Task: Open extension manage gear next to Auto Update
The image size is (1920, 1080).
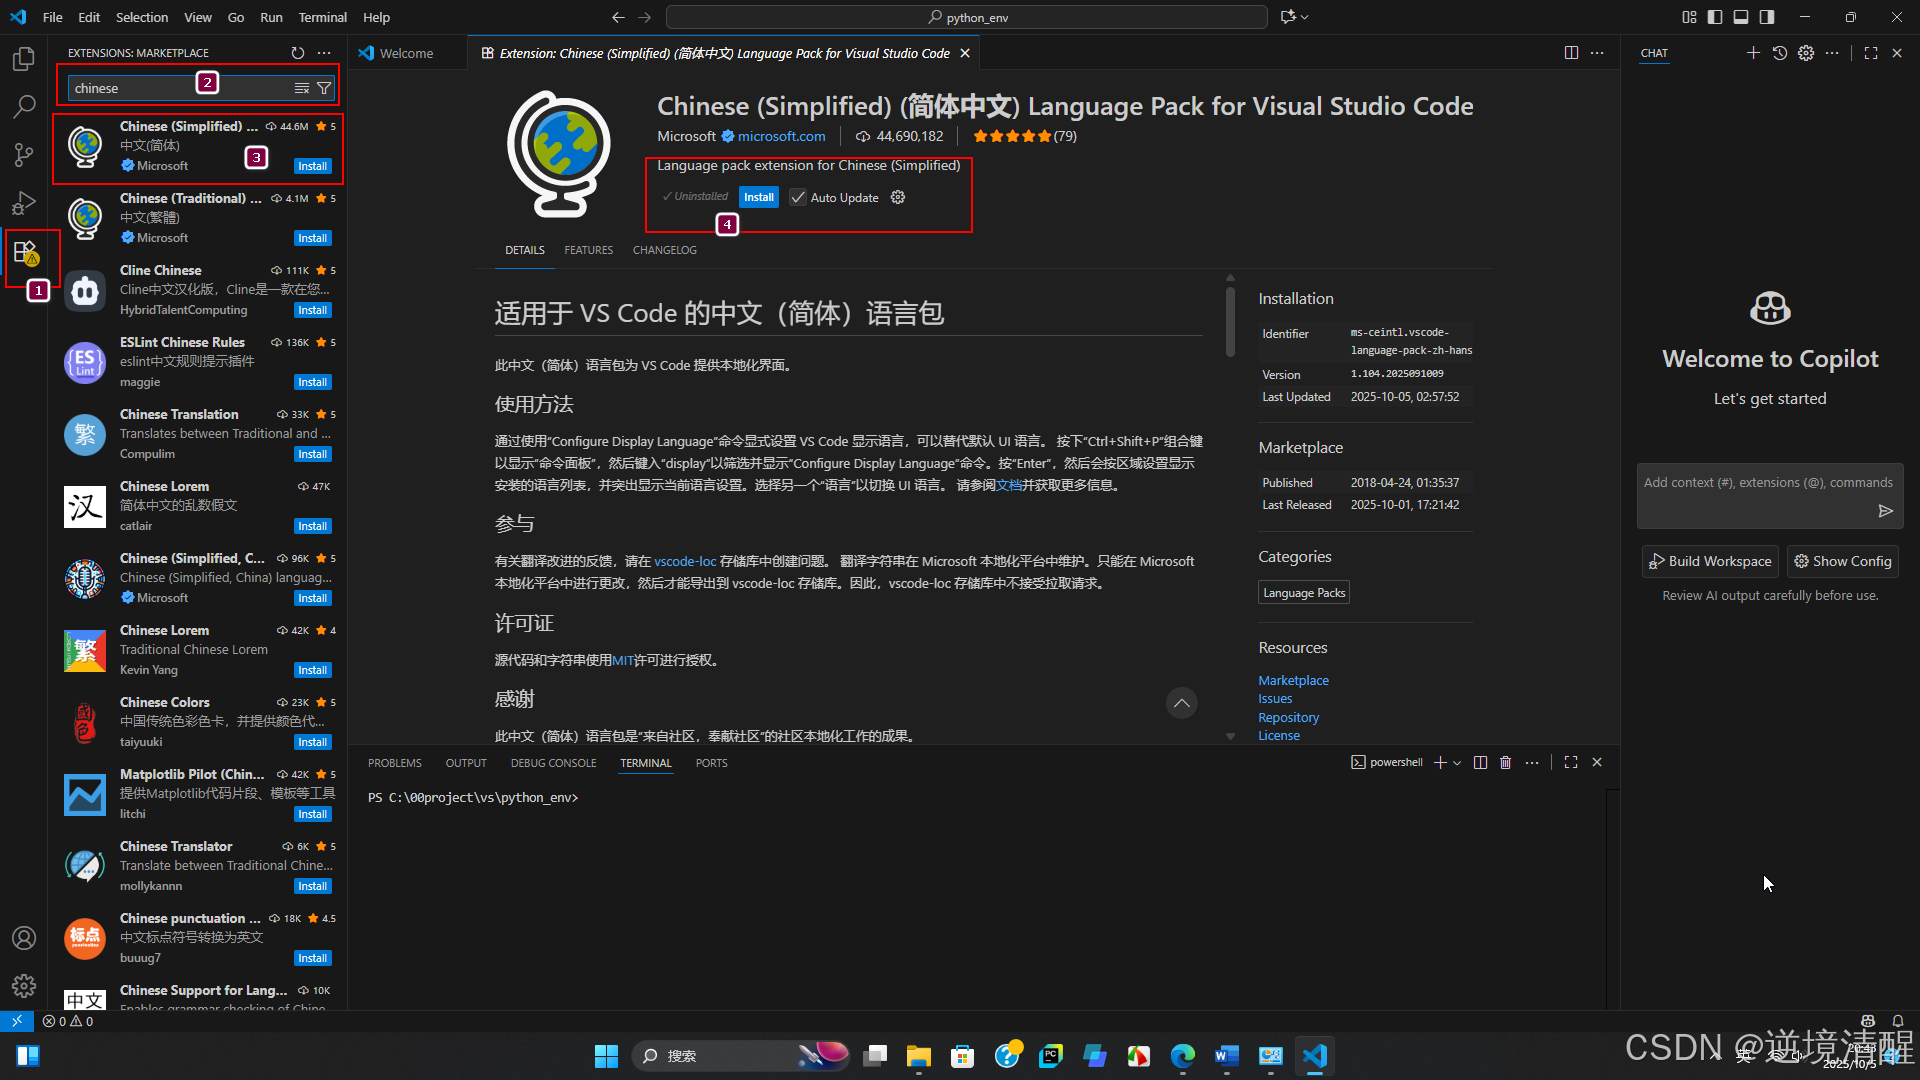Action: [x=898, y=197]
